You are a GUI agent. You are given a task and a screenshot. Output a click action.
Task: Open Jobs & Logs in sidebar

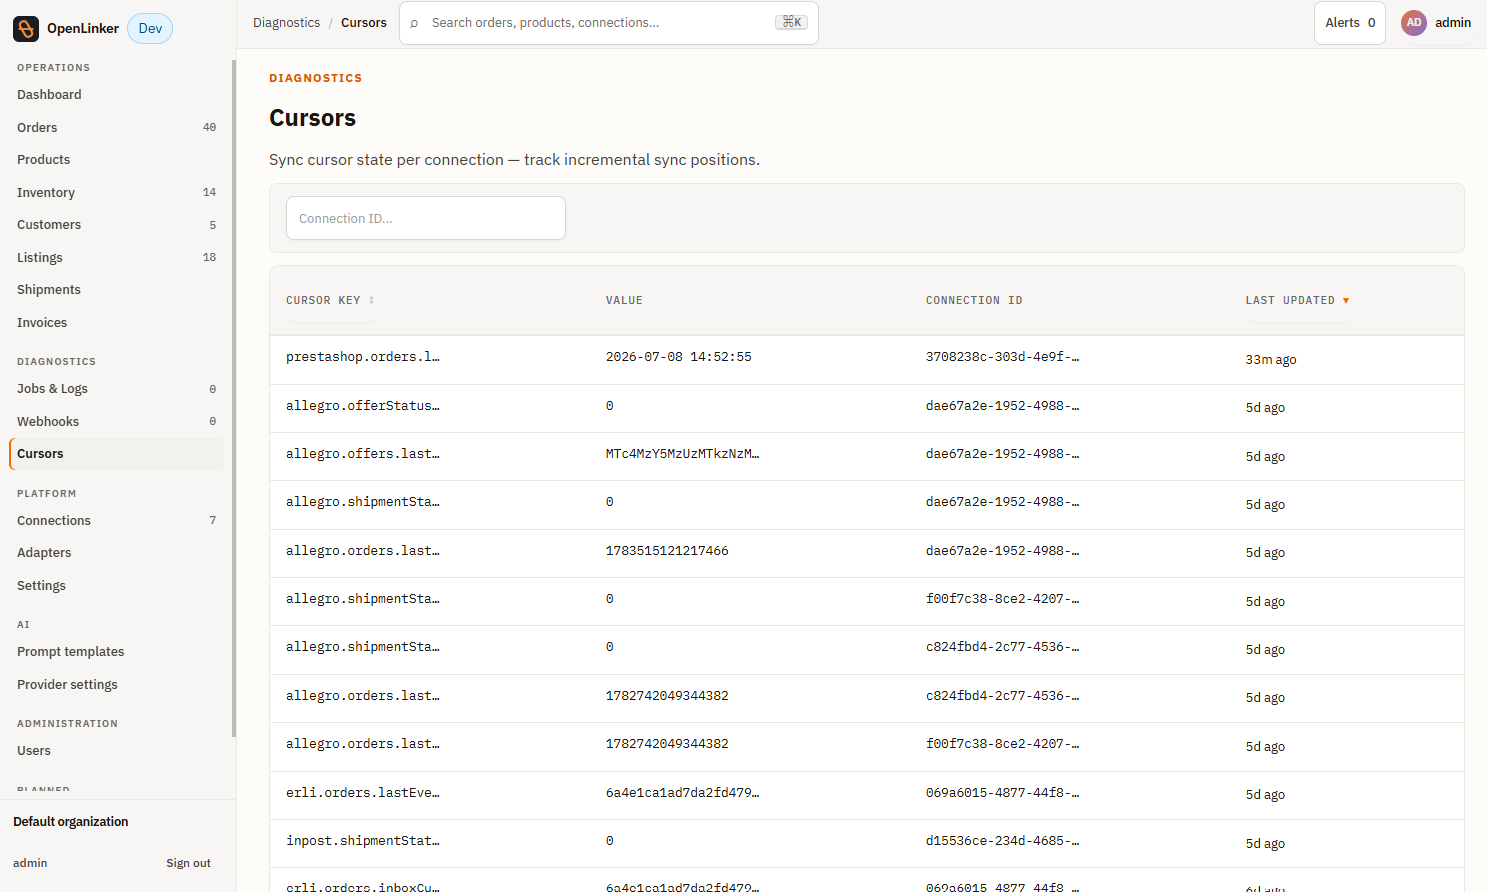(x=116, y=389)
